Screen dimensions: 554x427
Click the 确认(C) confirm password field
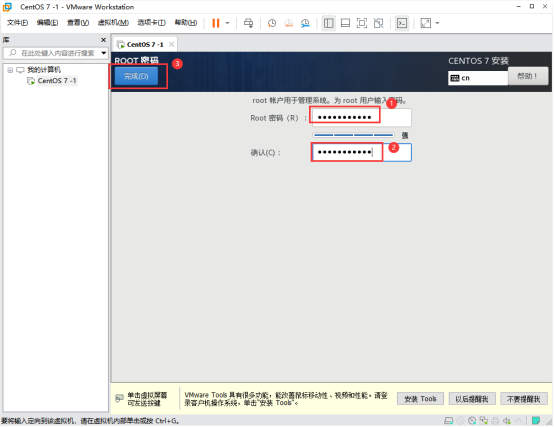pos(361,153)
